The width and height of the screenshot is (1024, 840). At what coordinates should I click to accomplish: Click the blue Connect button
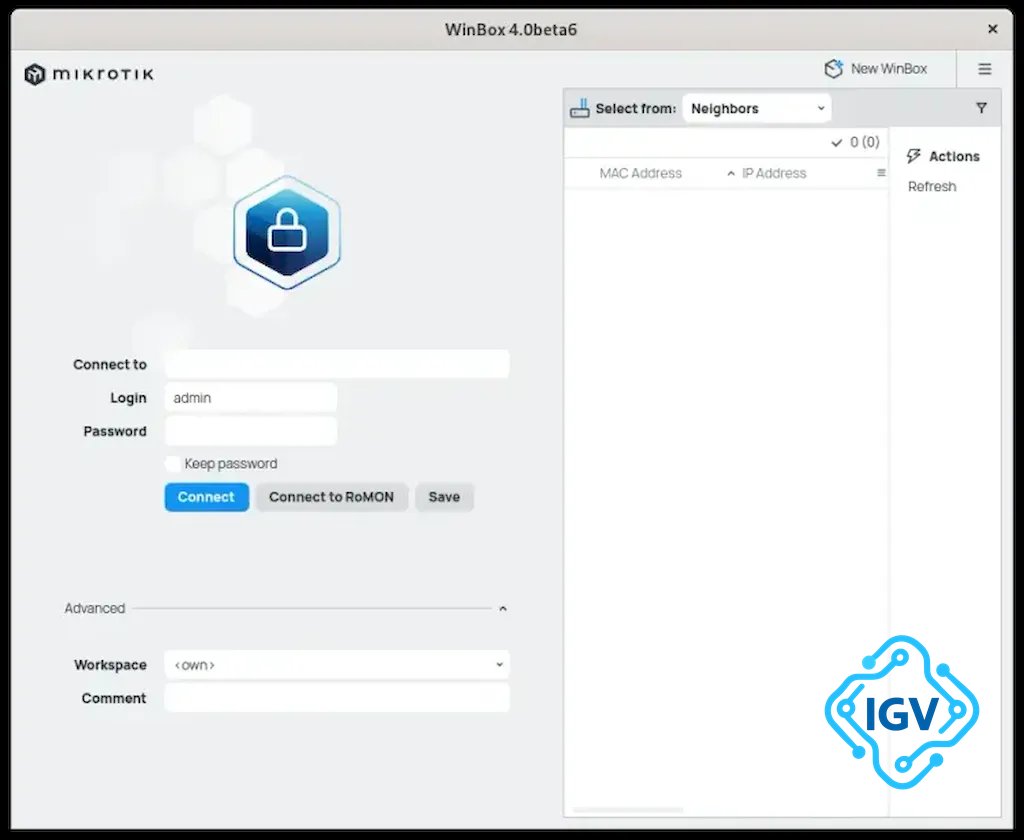click(x=206, y=497)
